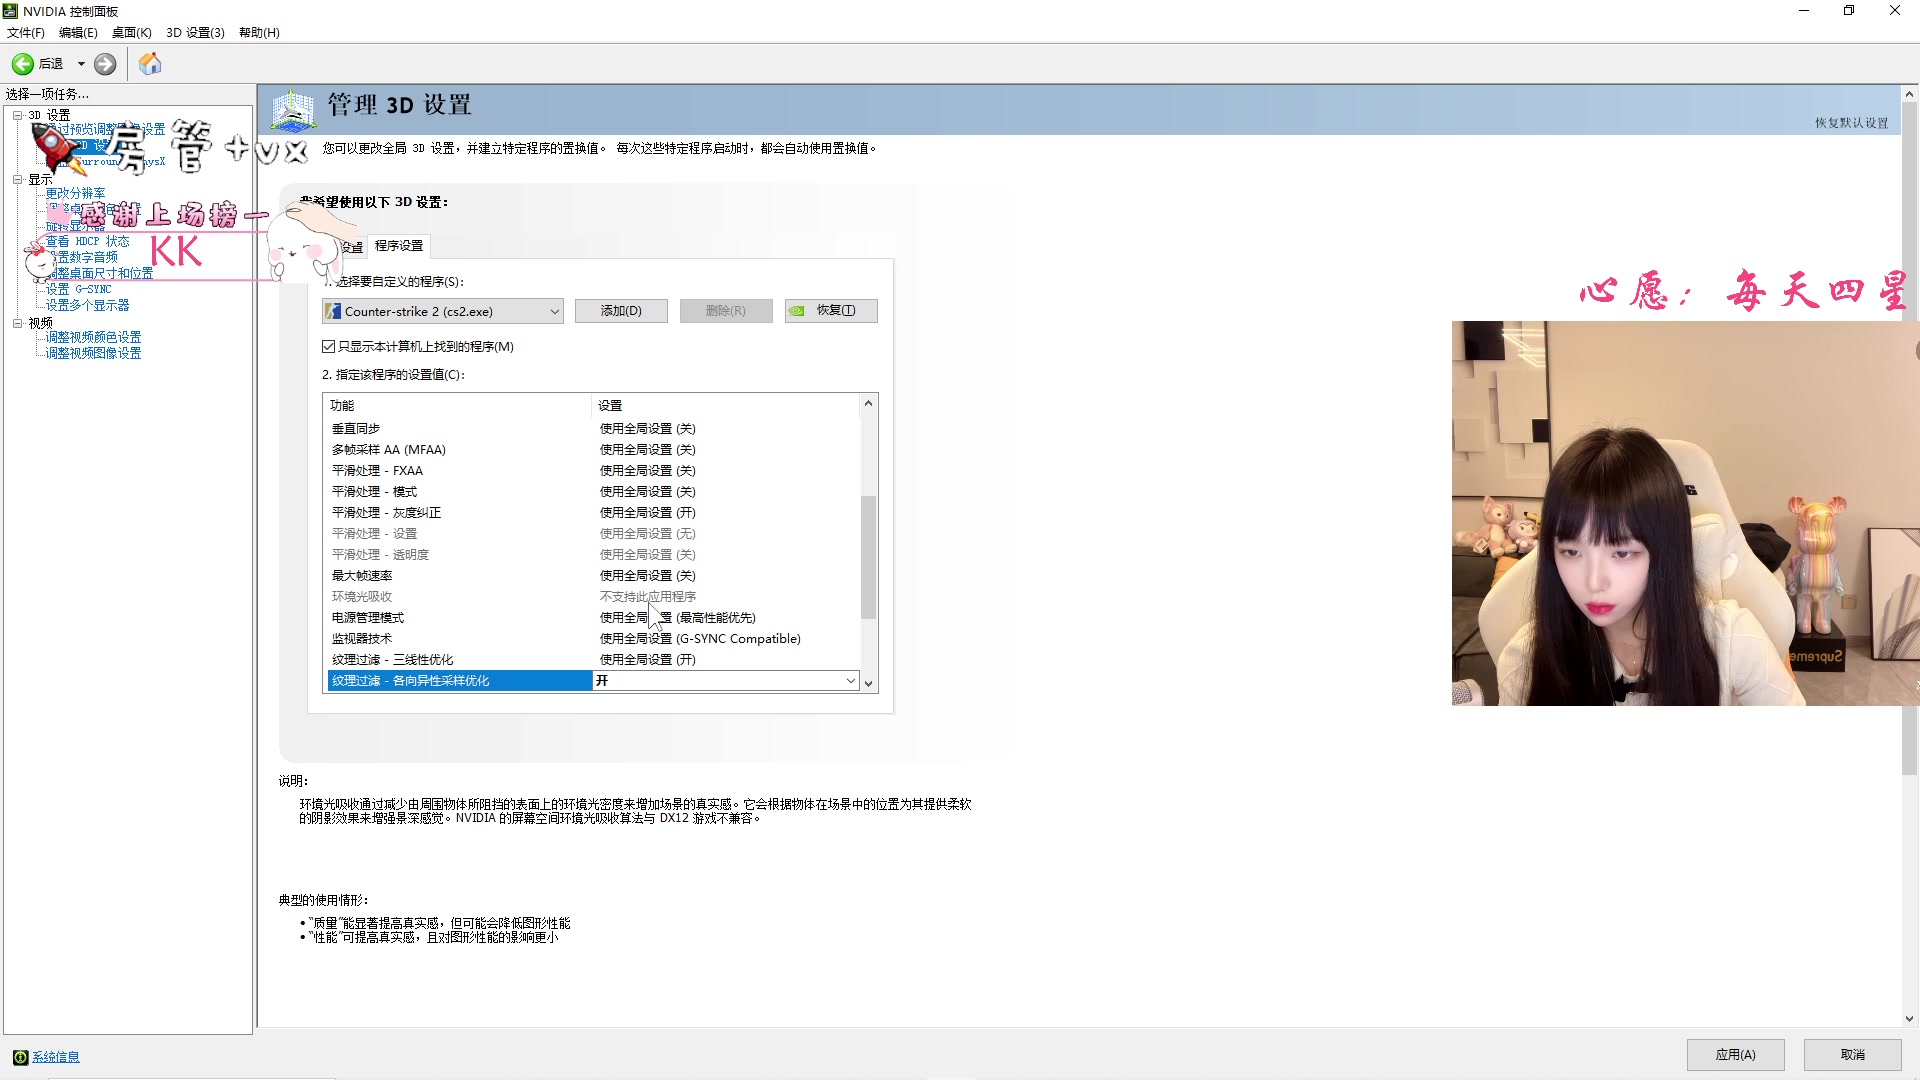Select the 平滑处理 - FXAA row

tap(593, 471)
